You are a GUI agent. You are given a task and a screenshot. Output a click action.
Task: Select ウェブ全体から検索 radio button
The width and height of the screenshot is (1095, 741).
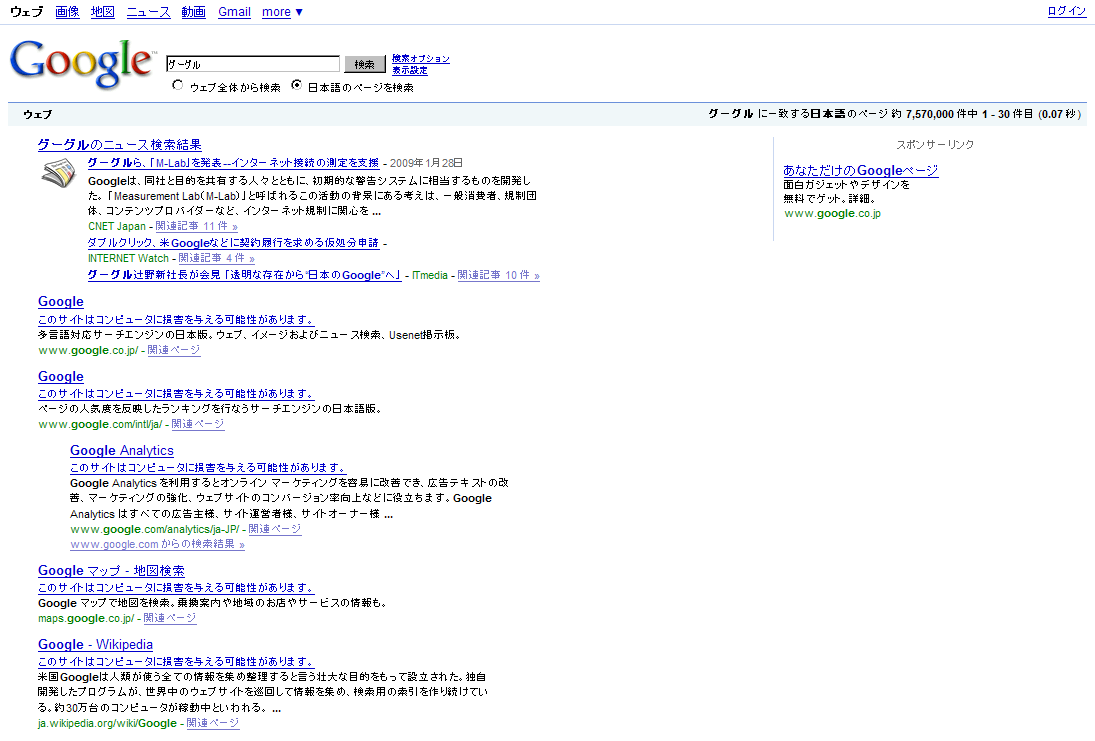178,86
